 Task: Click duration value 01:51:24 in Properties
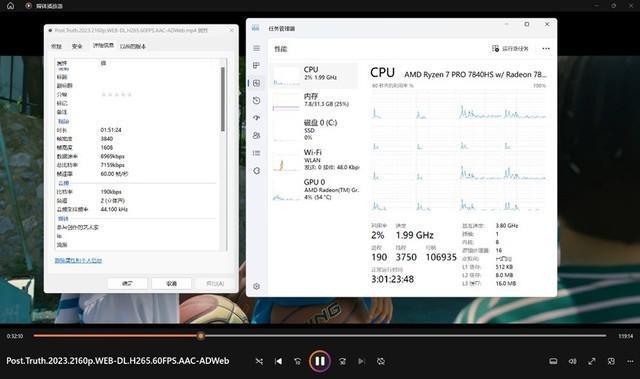tap(111, 130)
